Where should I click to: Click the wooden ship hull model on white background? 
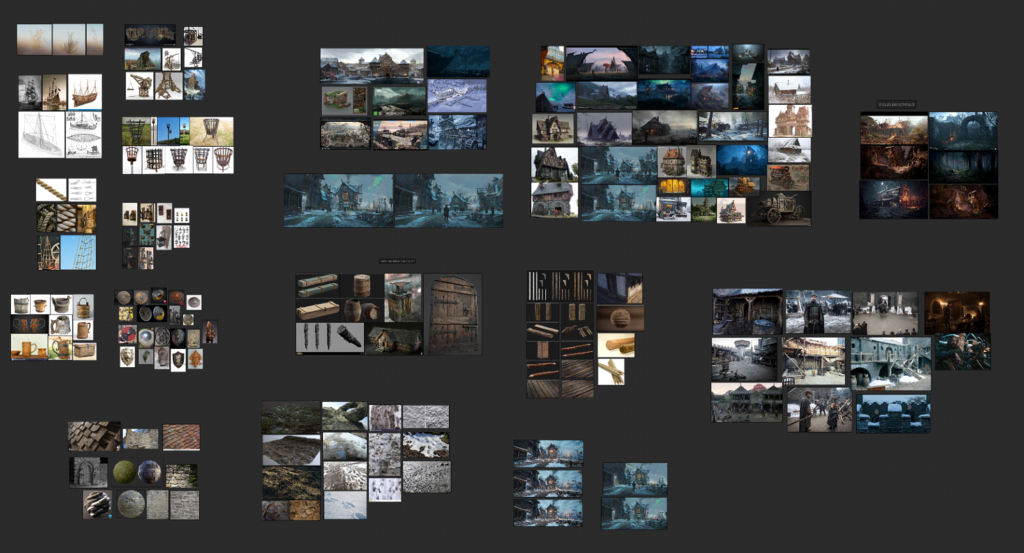[85, 92]
